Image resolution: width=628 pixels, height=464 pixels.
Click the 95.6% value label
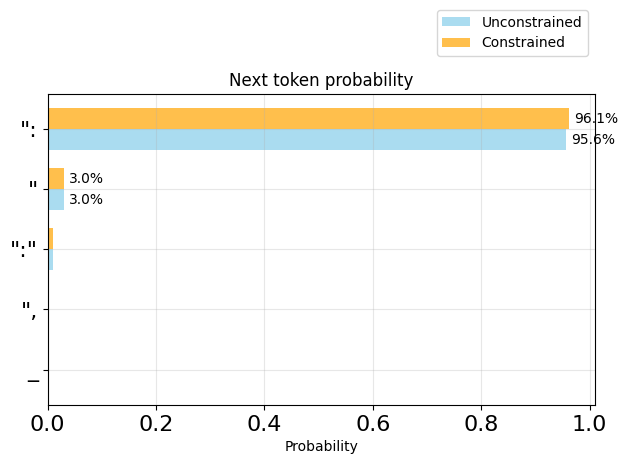pos(593,140)
